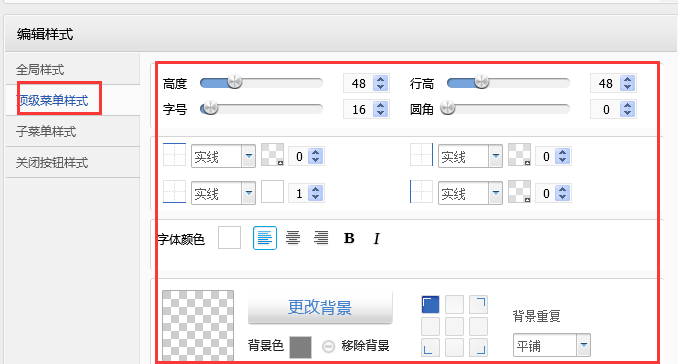Click the 移除背景 remove icon
The image size is (678, 364).
(329, 346)
